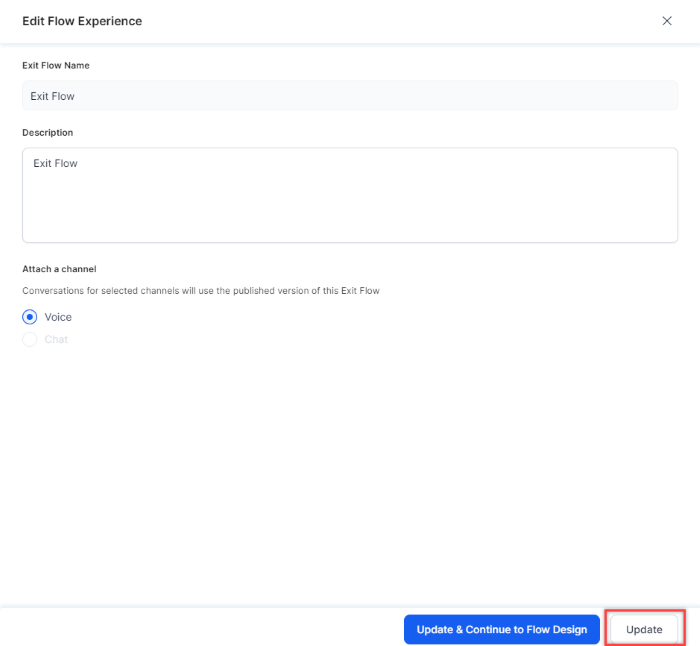This screenshot has width=700, height=646.
Task: Place cursor on 'Exit Flow' text in name field
Action: click(53, 96)
